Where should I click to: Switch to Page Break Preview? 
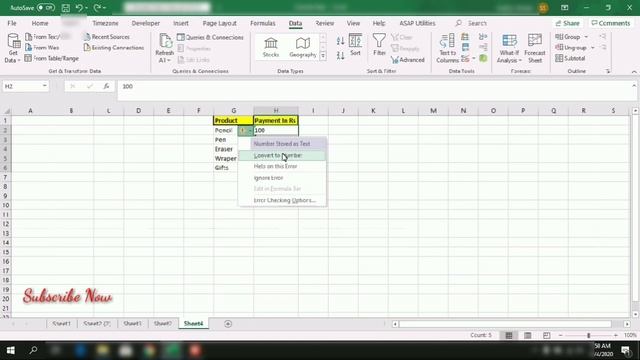546,335
